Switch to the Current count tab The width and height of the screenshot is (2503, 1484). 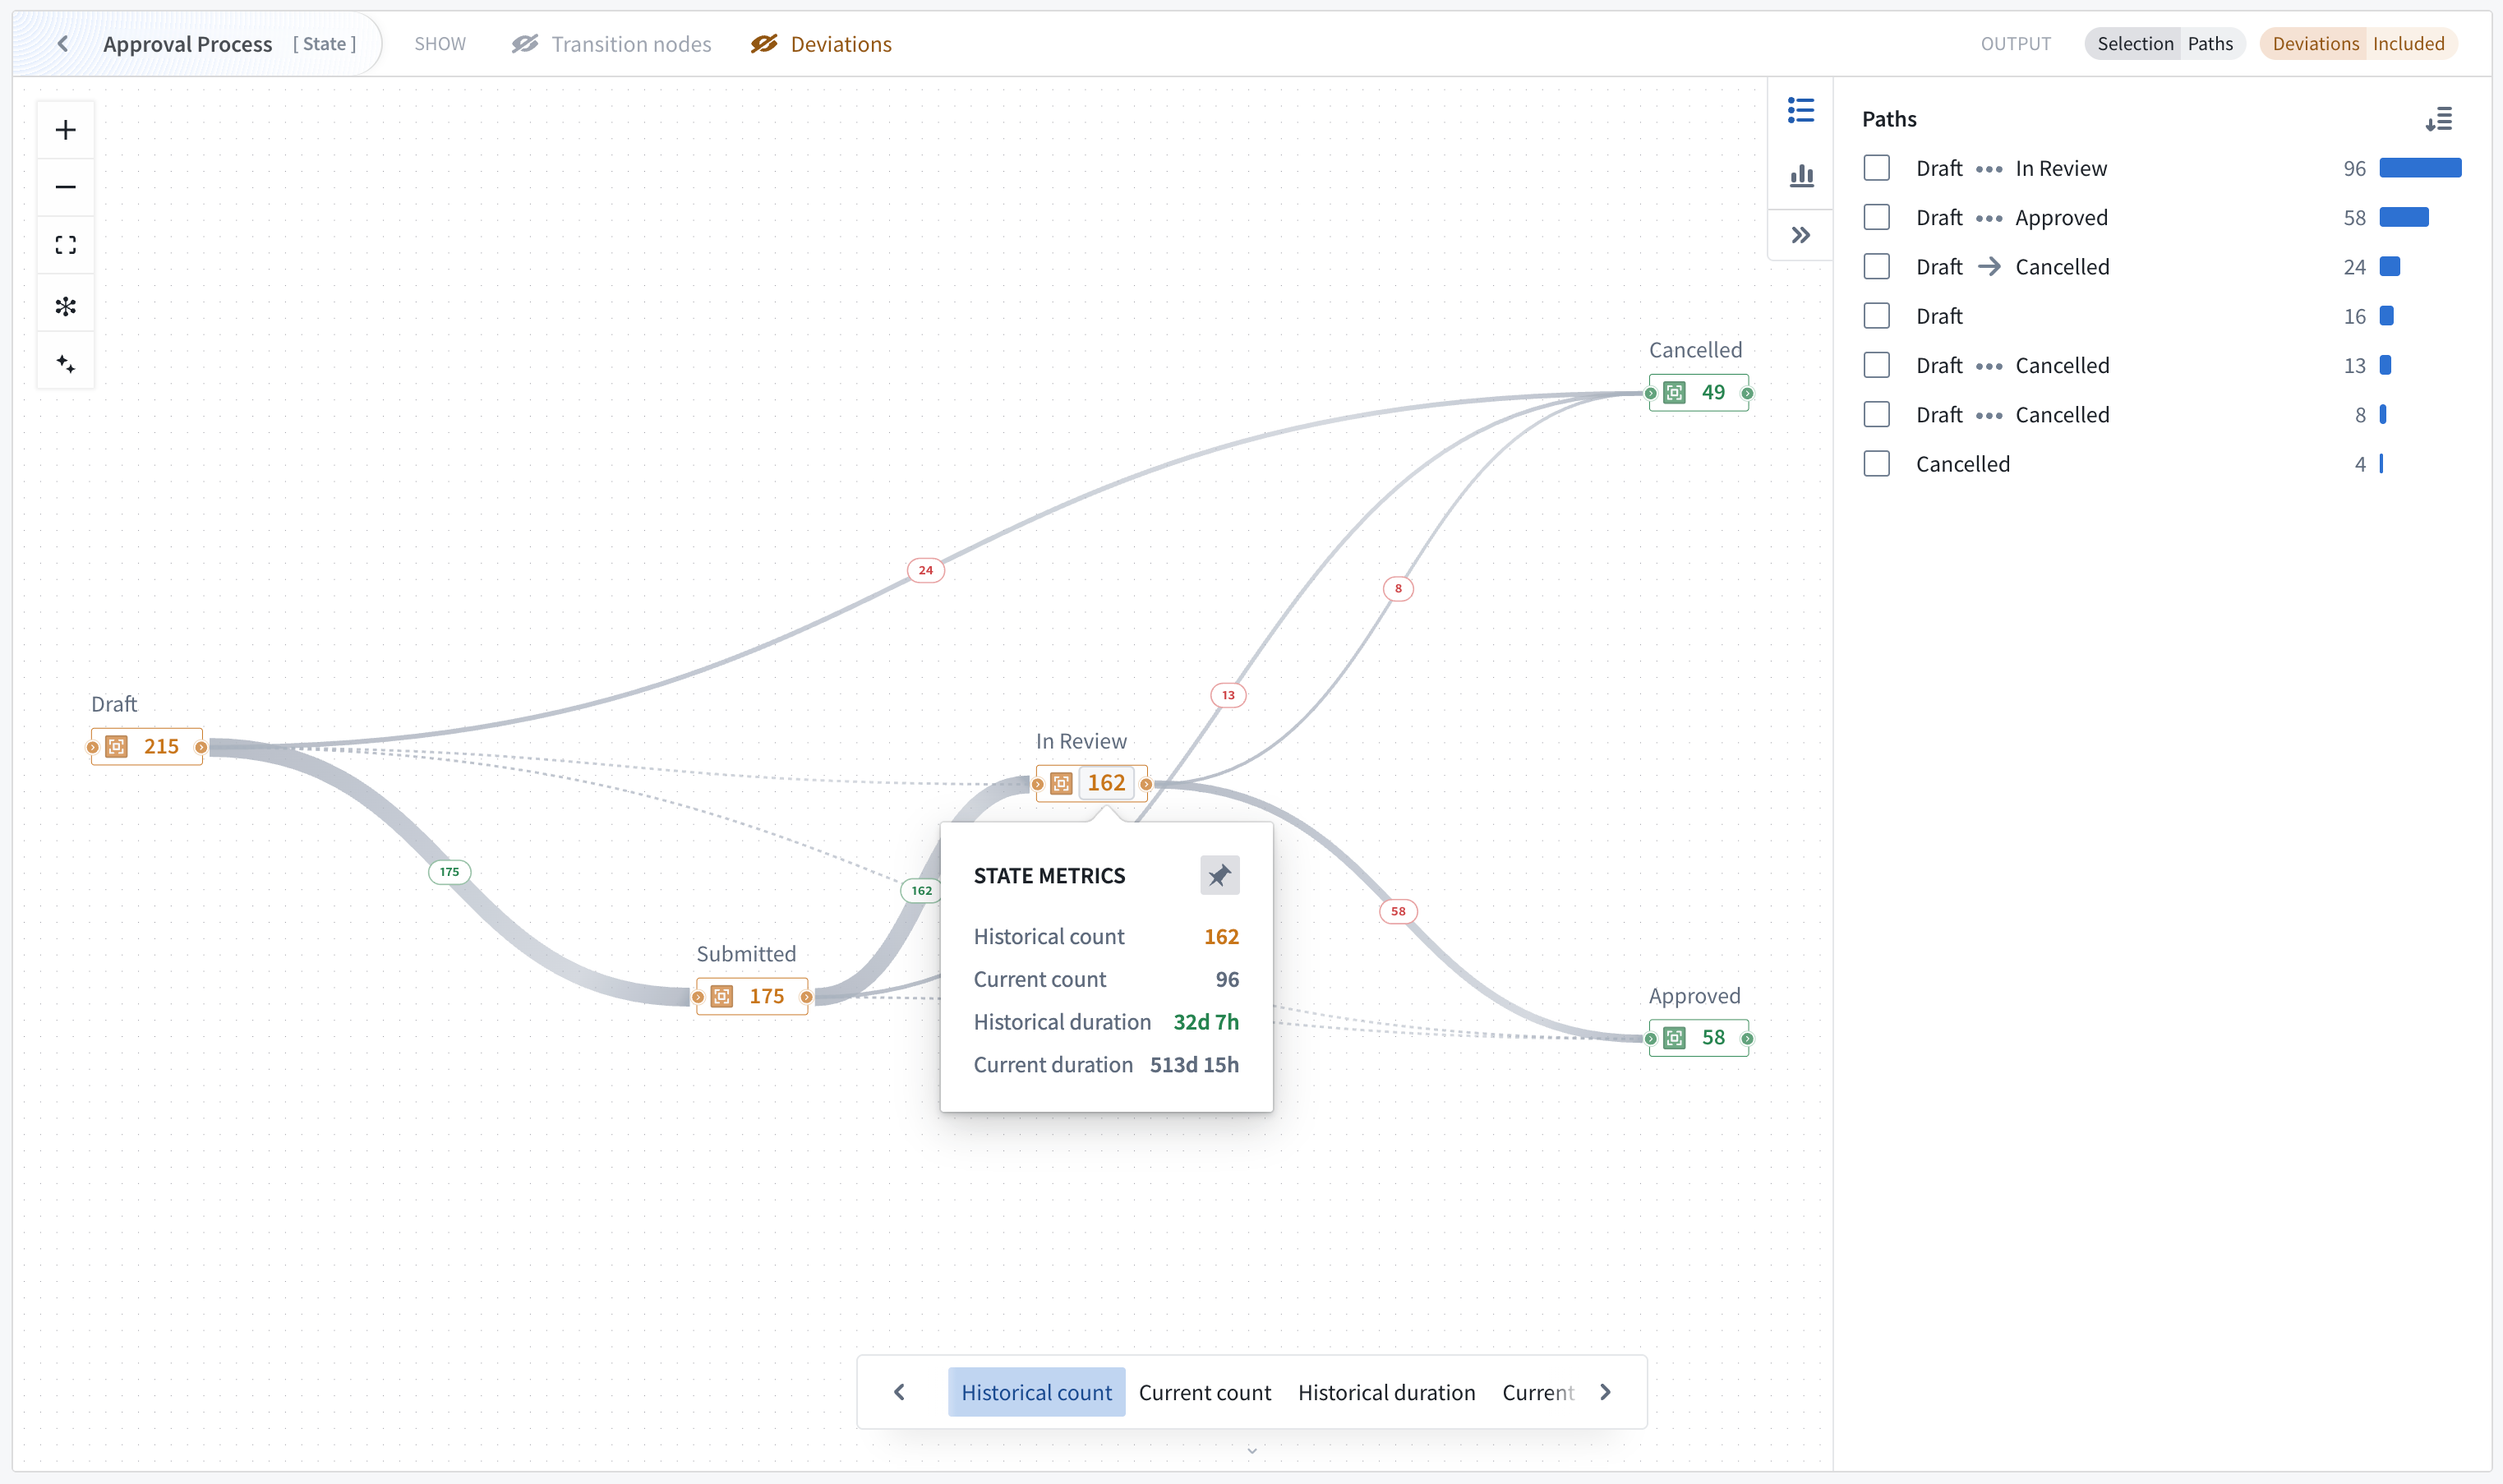coord(1204,1391)
